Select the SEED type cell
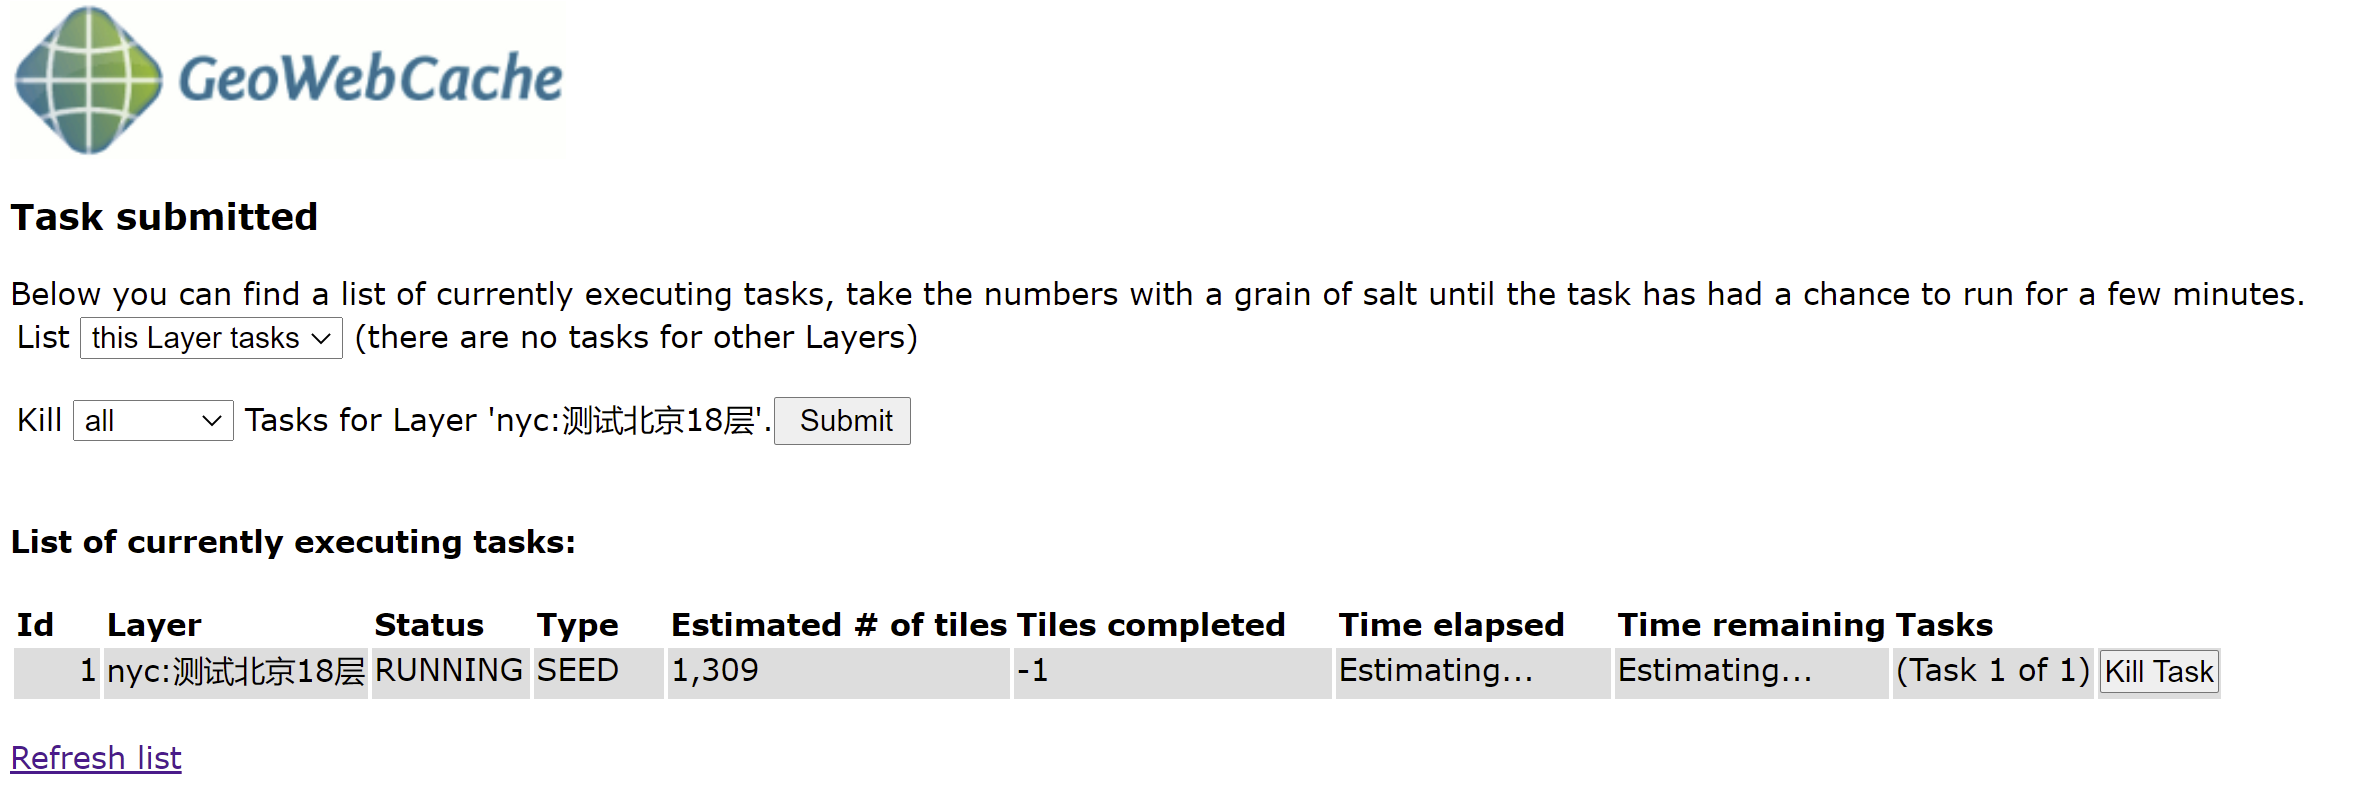 pos(577,671)
